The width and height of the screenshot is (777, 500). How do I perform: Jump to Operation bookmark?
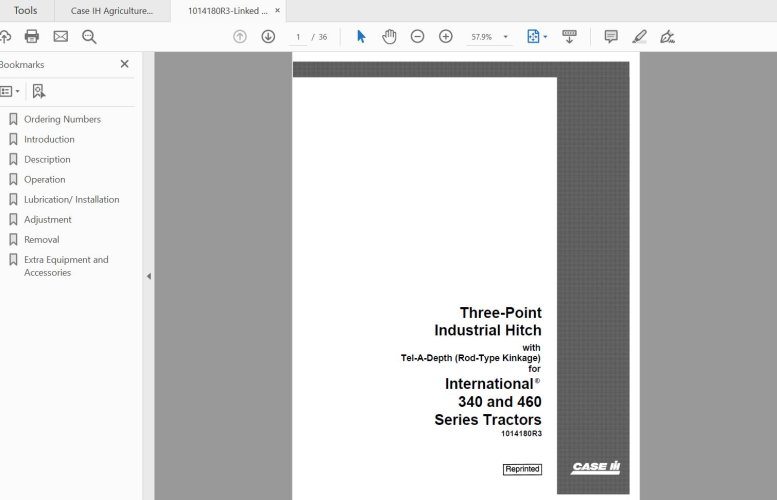[45, 179]
